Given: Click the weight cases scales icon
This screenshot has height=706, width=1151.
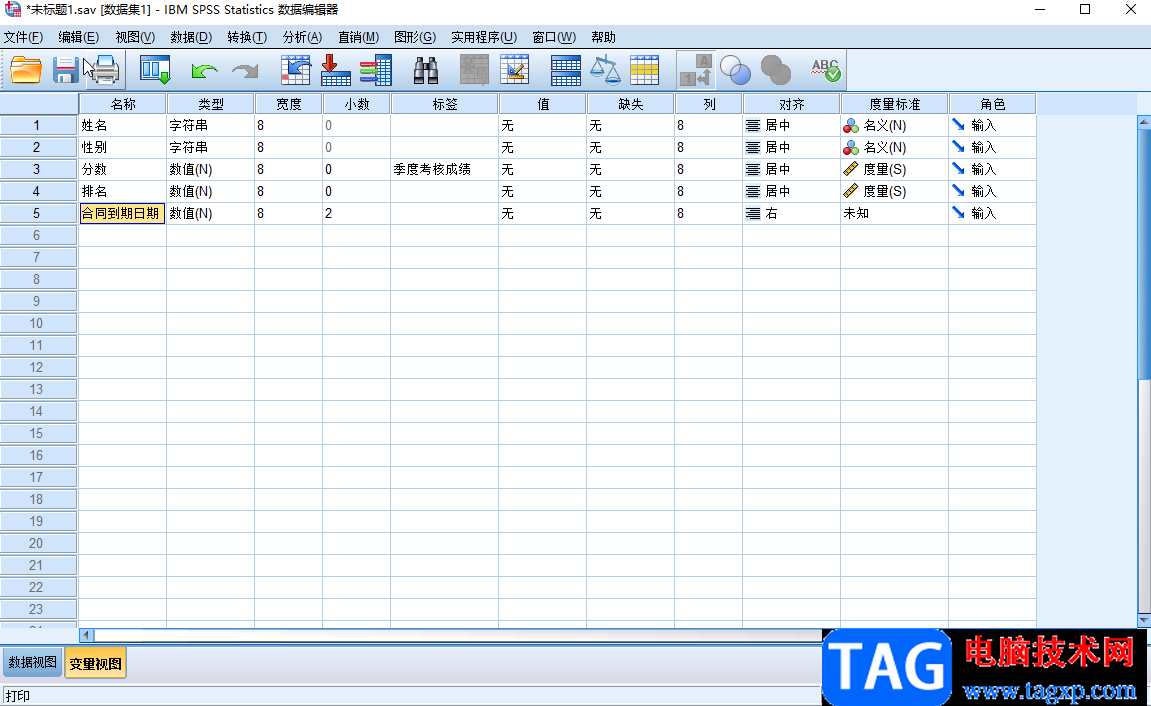Looking at the screenshot, I should tap(605, 70).
